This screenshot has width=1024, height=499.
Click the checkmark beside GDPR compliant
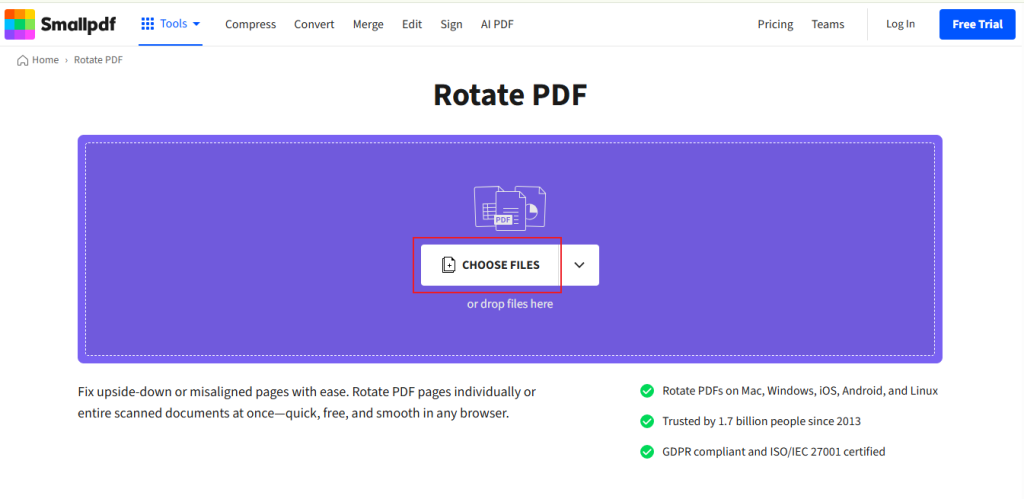[647, 451]
